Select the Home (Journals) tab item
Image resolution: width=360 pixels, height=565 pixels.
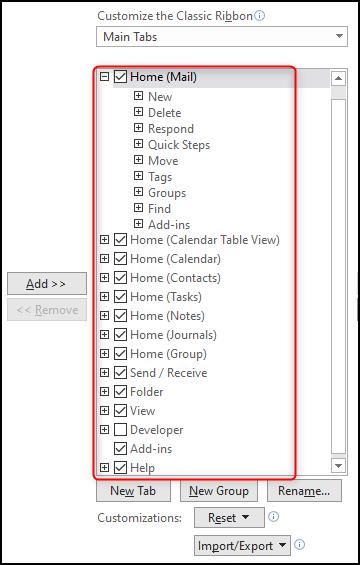point(173,335)
